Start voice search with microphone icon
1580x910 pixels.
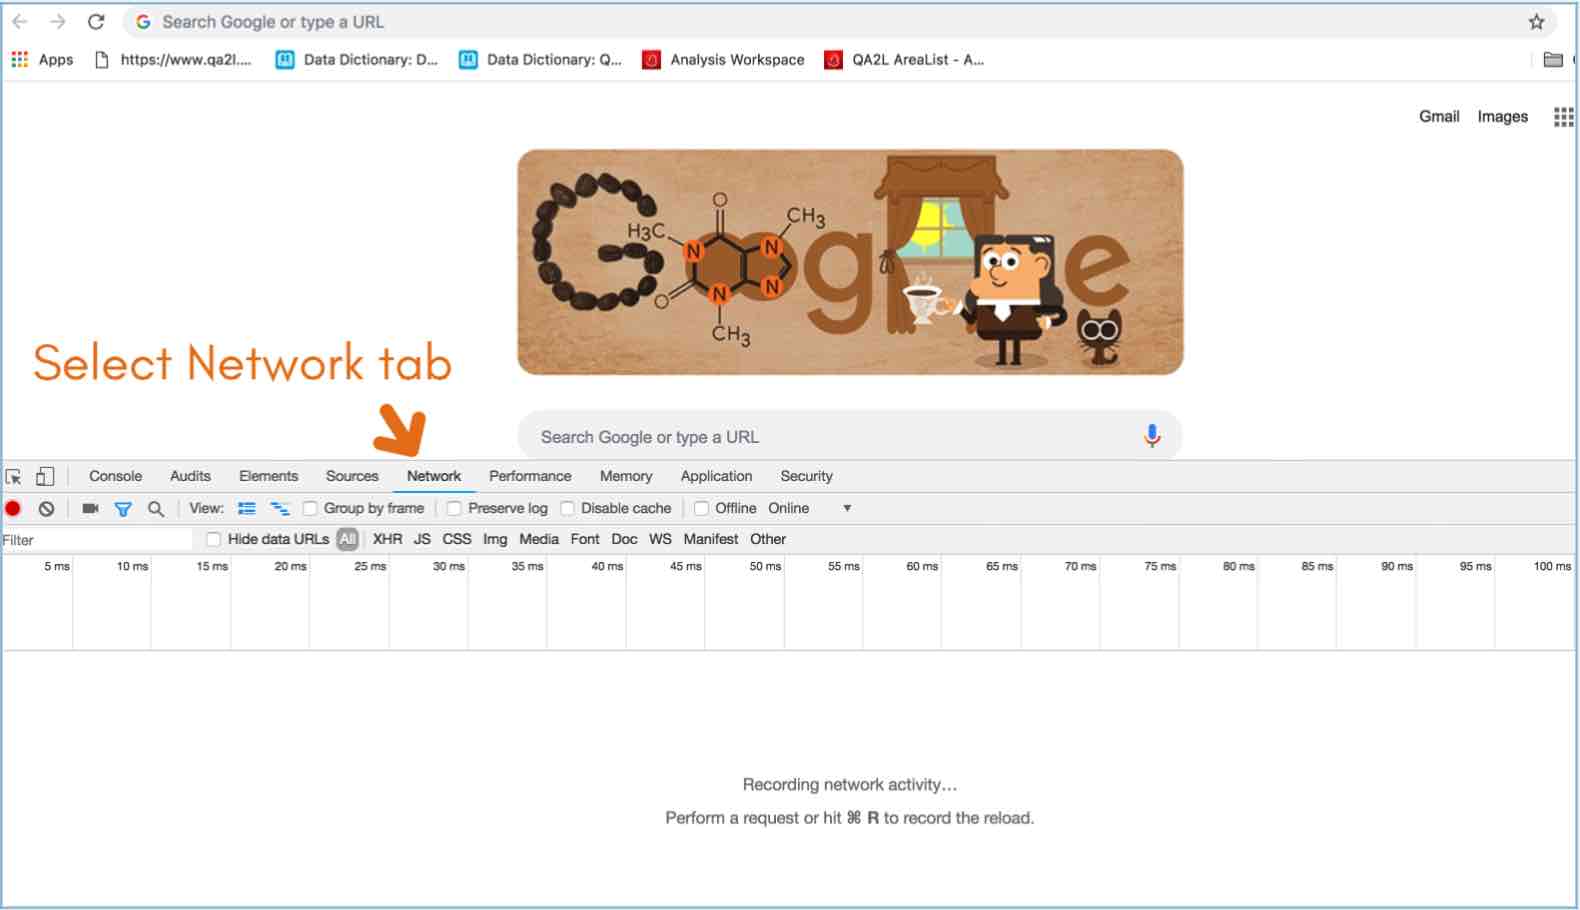pos(1152,436)
